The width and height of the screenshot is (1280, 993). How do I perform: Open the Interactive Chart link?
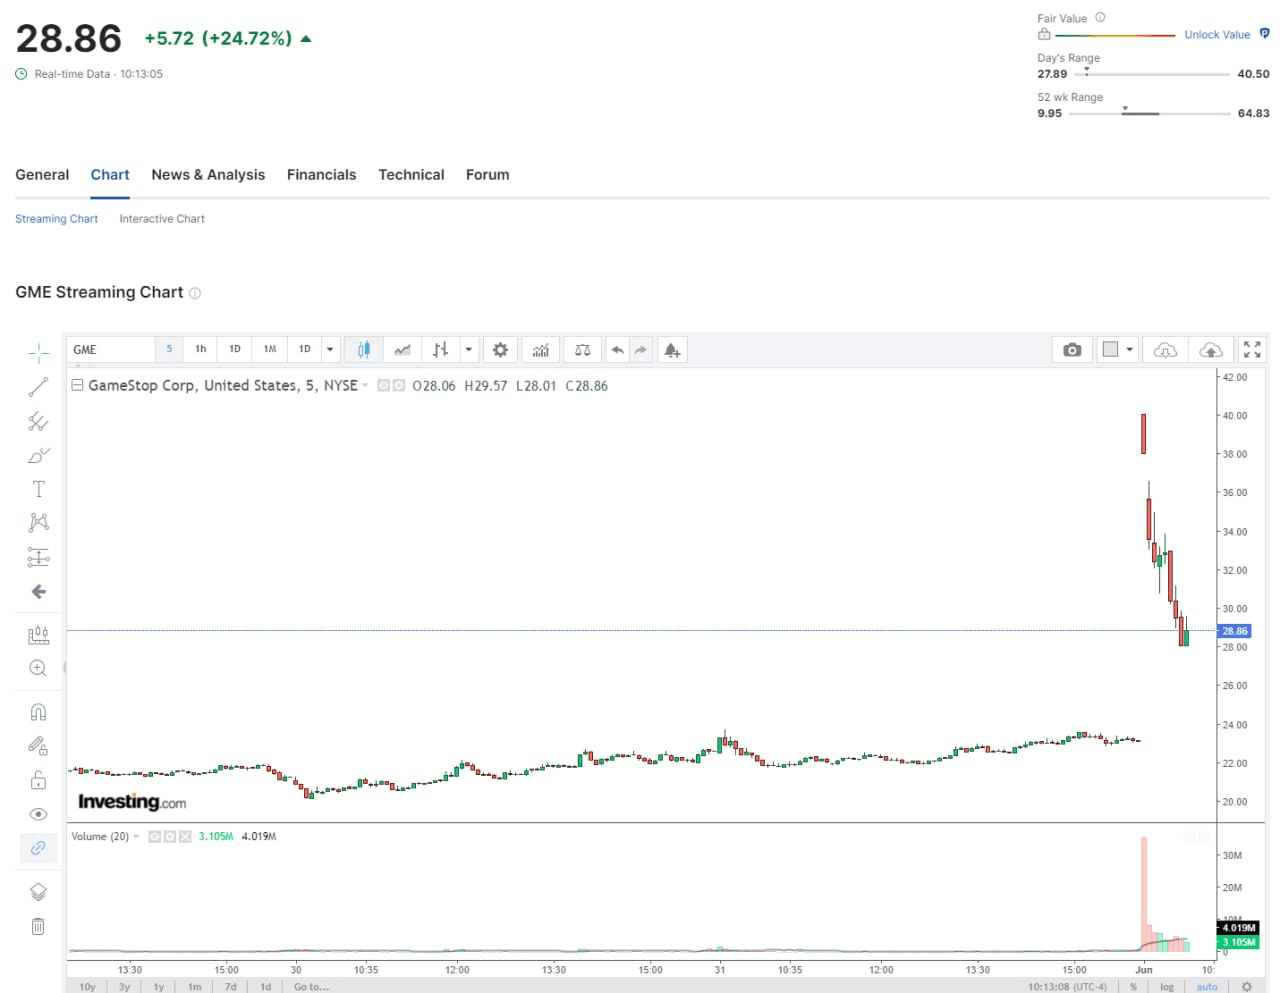(x=162, y=219)
